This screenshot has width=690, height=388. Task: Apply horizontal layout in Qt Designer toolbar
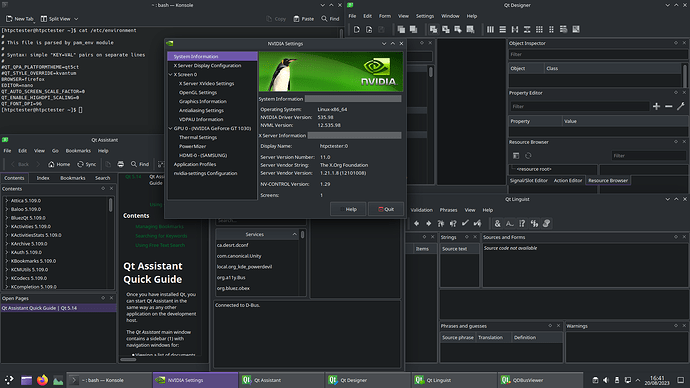pos(490,29)
